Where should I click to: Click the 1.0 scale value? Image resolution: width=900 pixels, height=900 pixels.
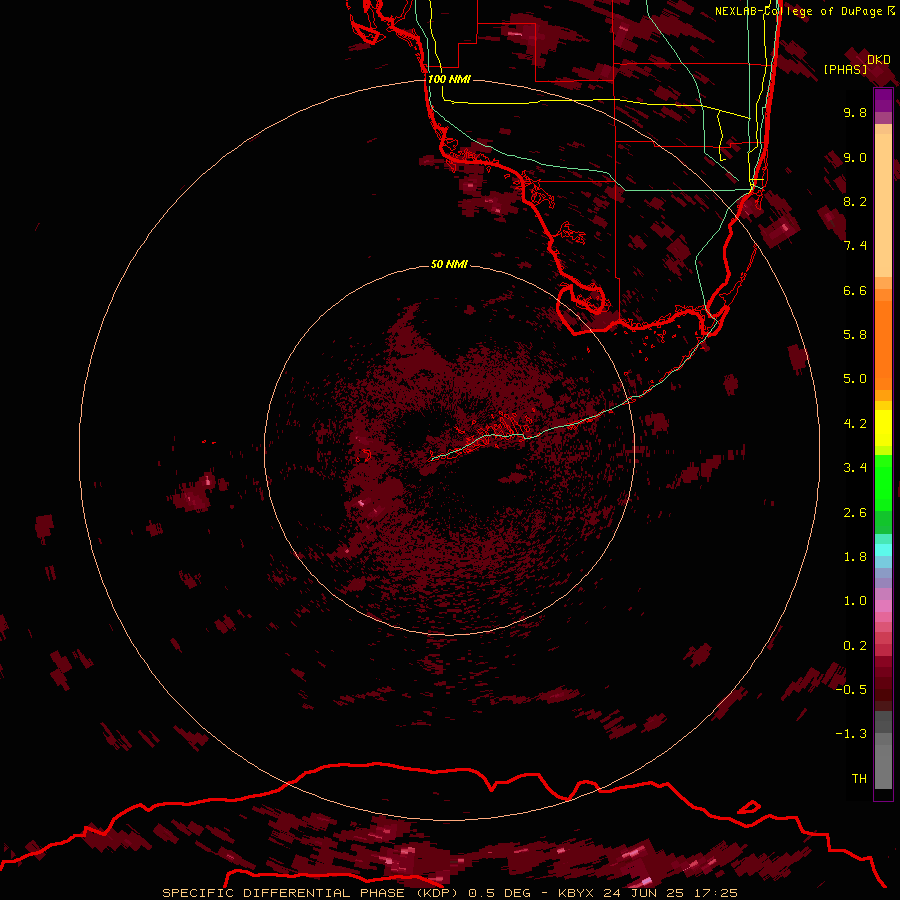click(x=855, y=601)
